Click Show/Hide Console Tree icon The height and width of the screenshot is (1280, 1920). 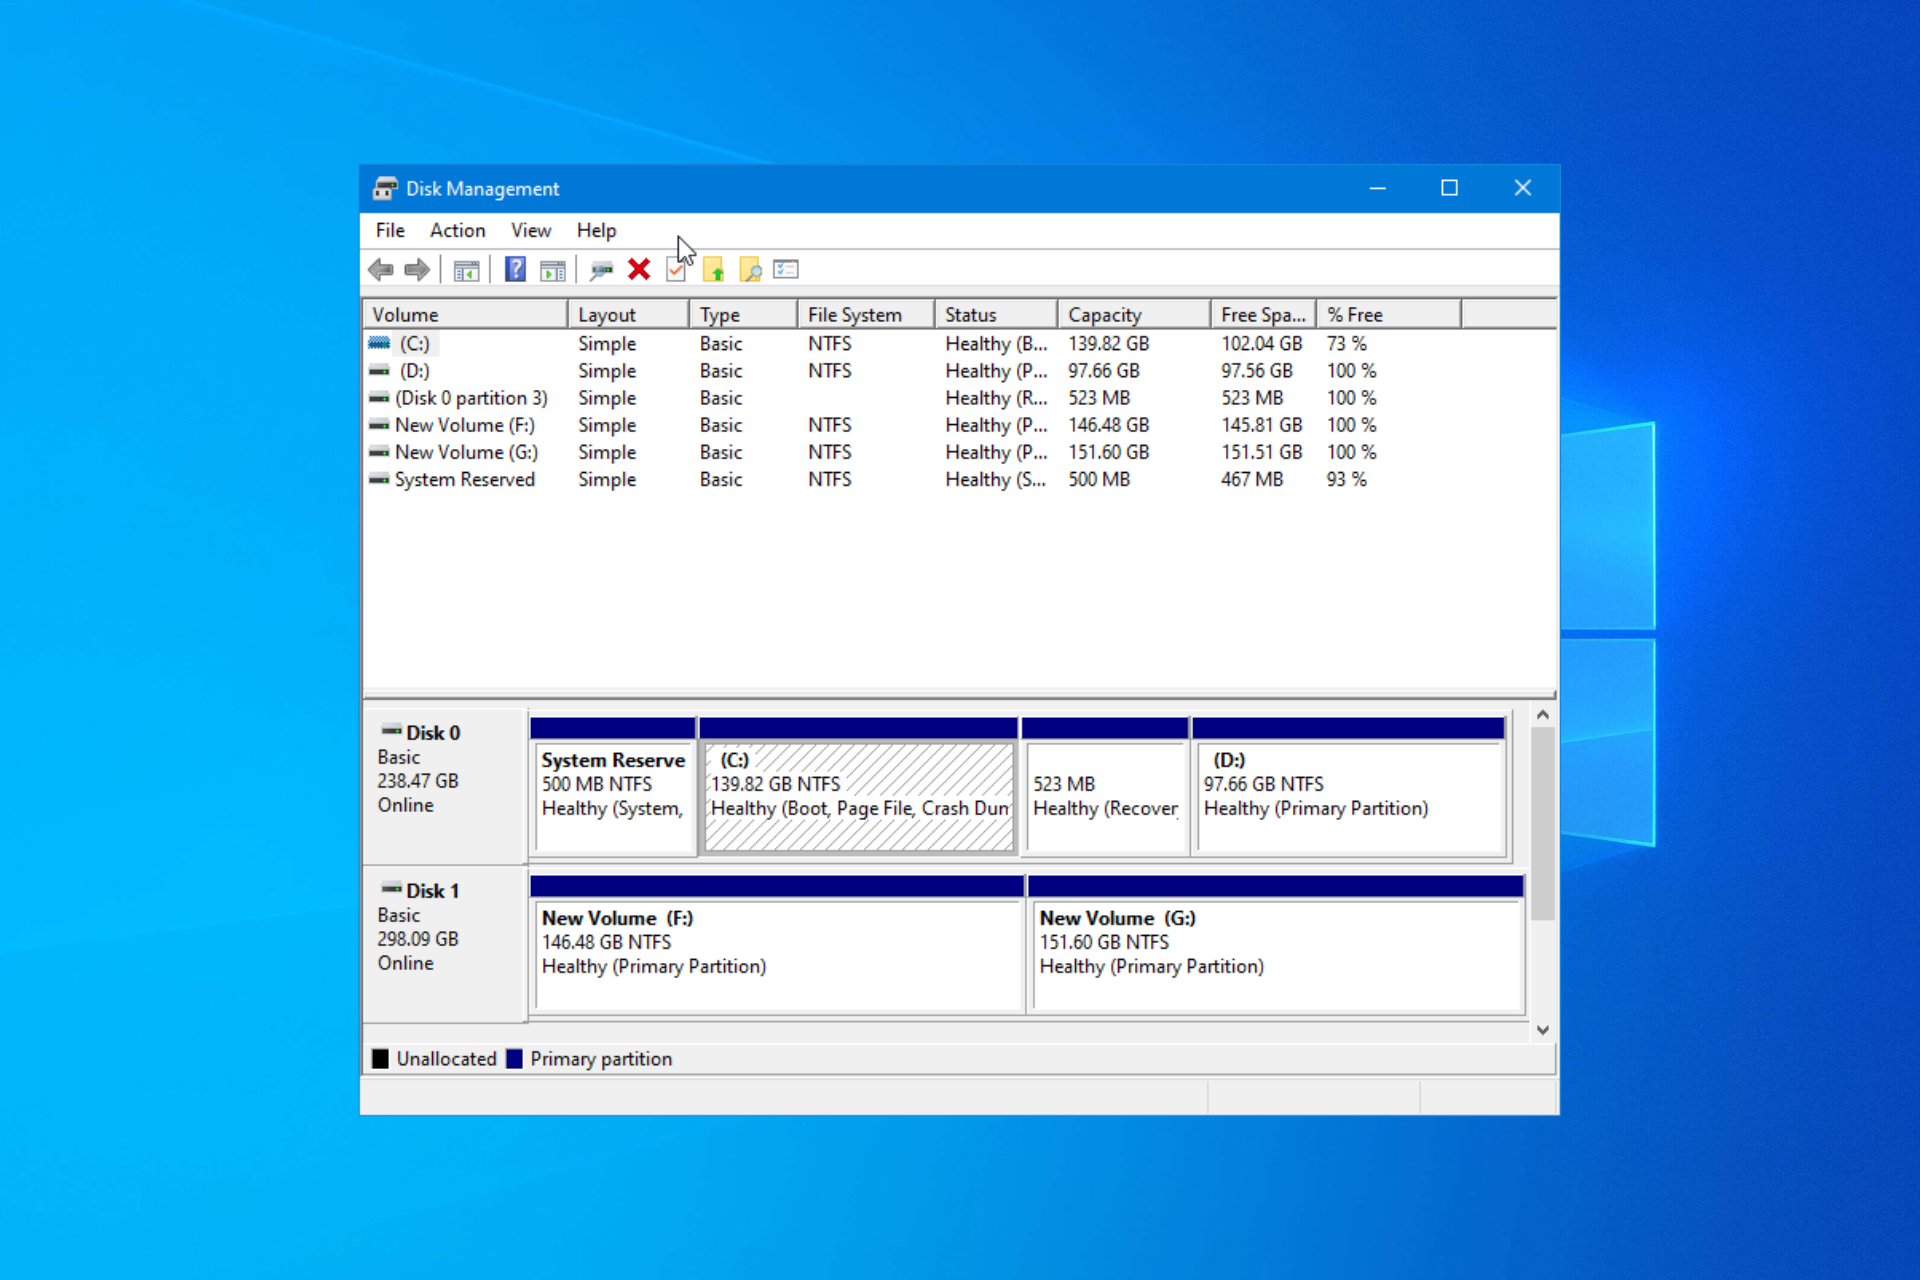click(x=466, y=270)
